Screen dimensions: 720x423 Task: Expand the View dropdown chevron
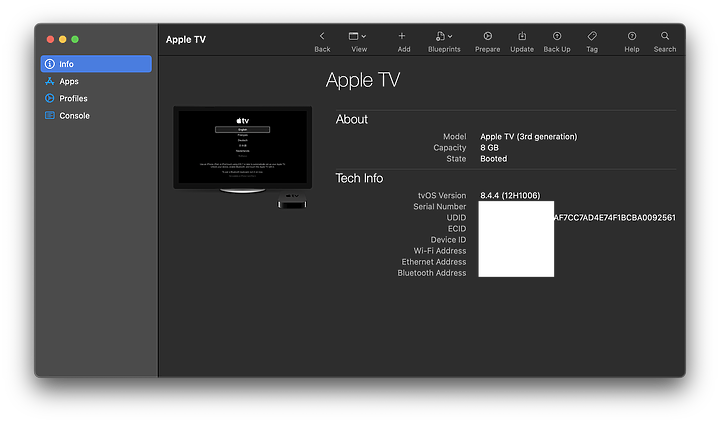pyautogui.click(x=364, y=36)
